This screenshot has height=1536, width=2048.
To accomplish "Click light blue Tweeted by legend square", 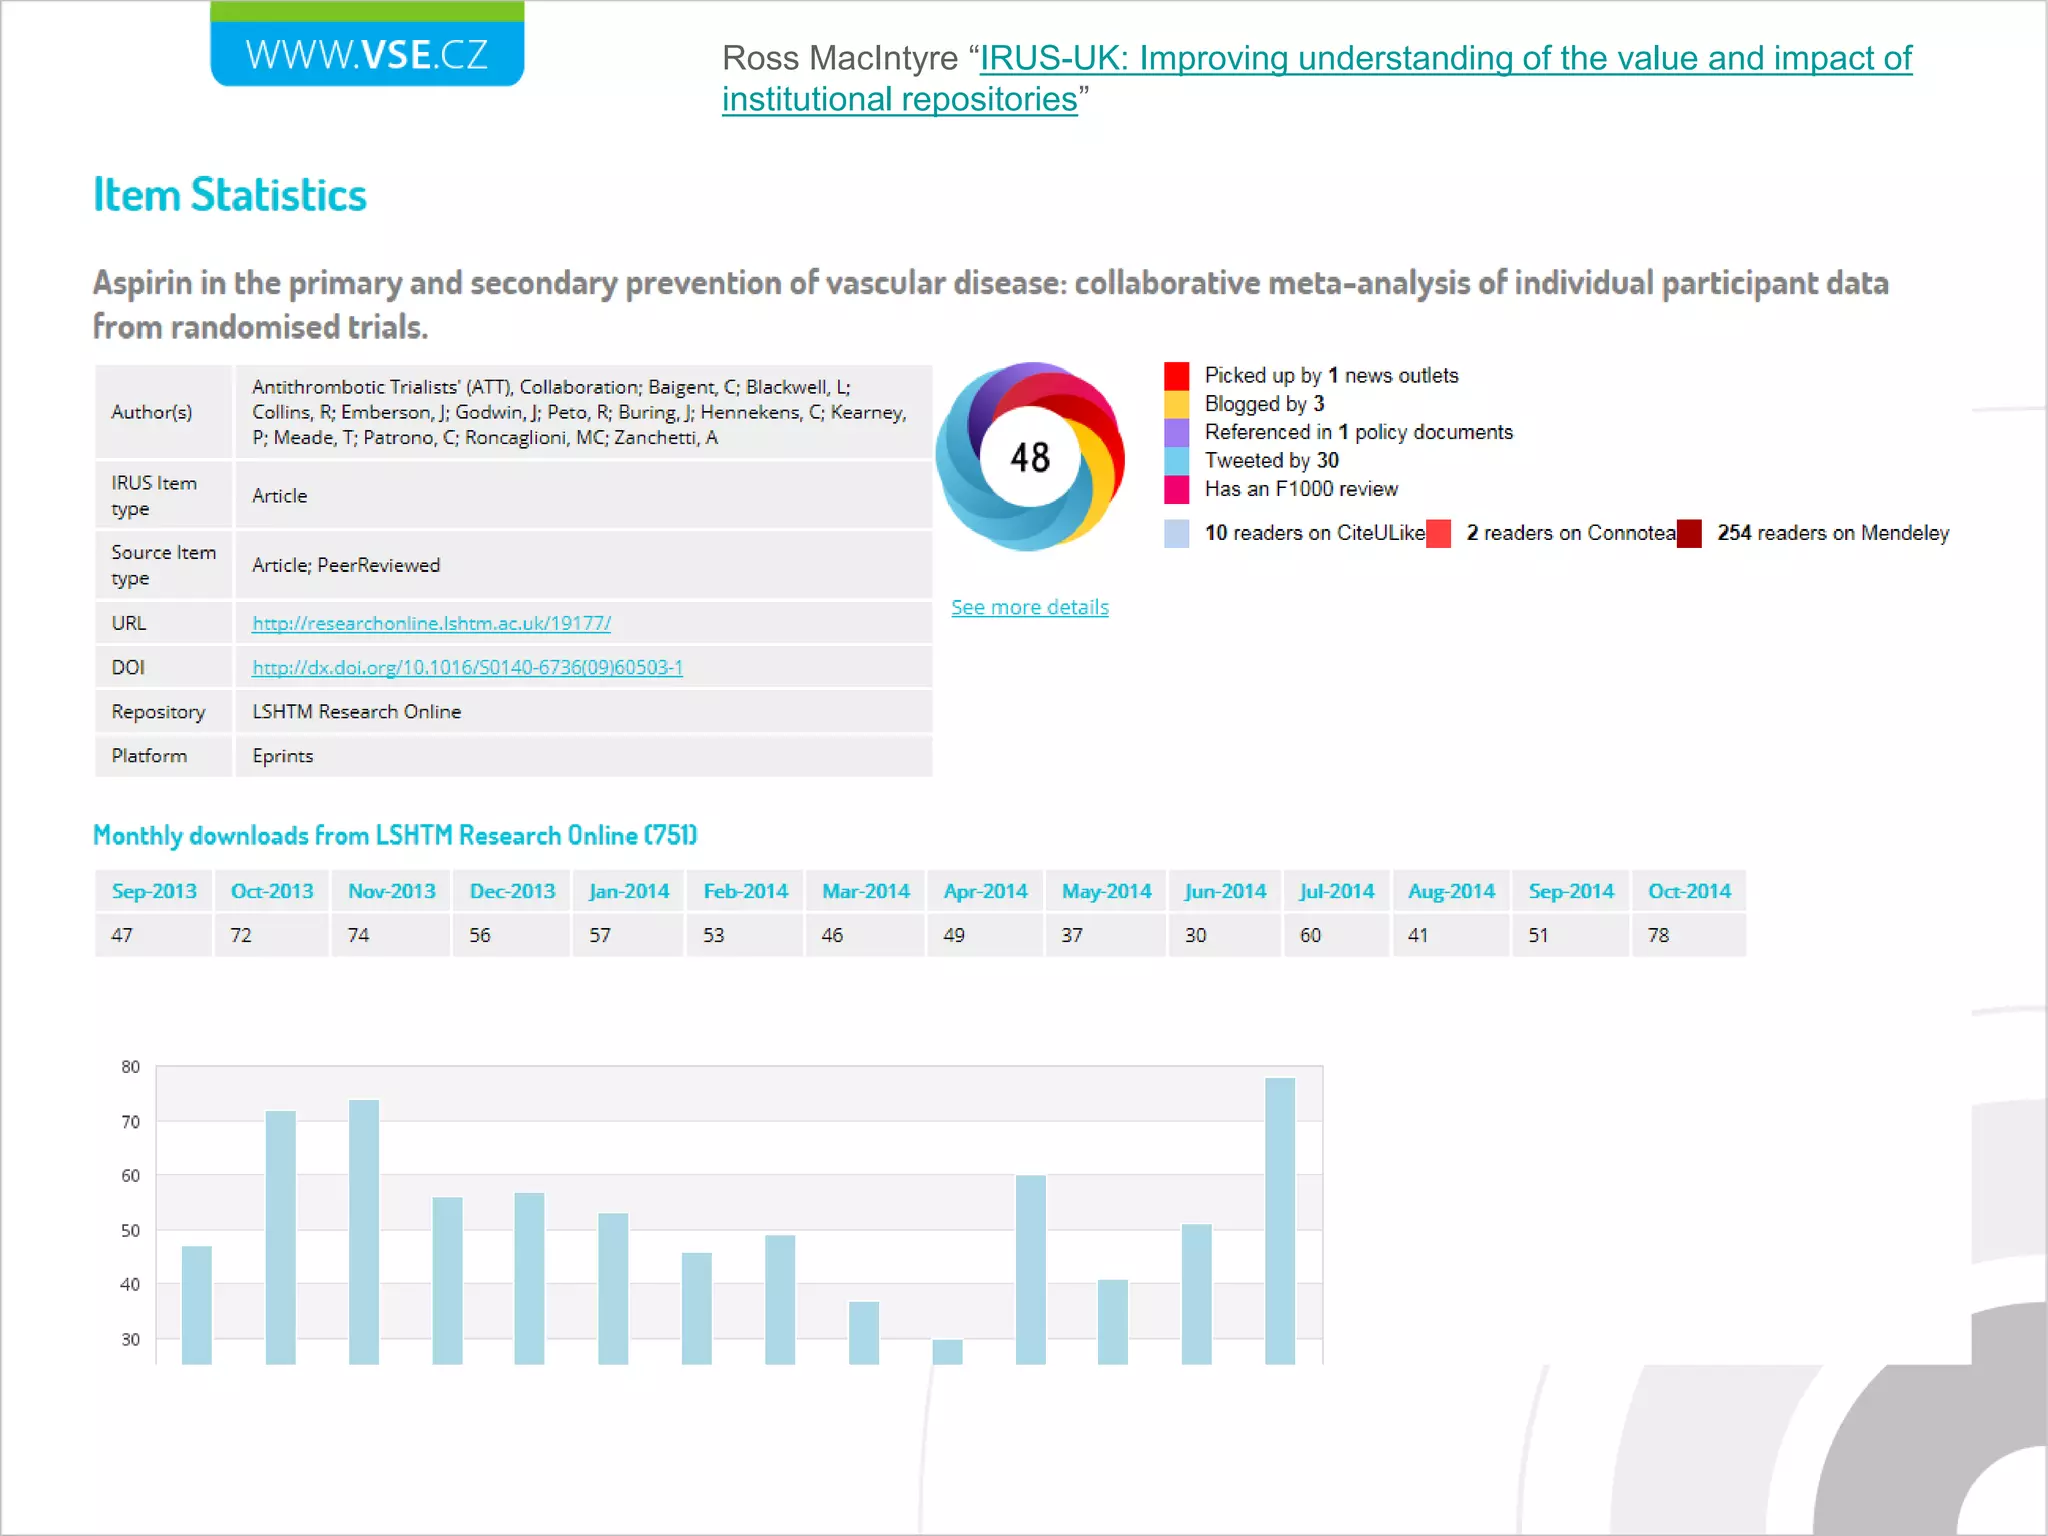I will click(1177, 460).
